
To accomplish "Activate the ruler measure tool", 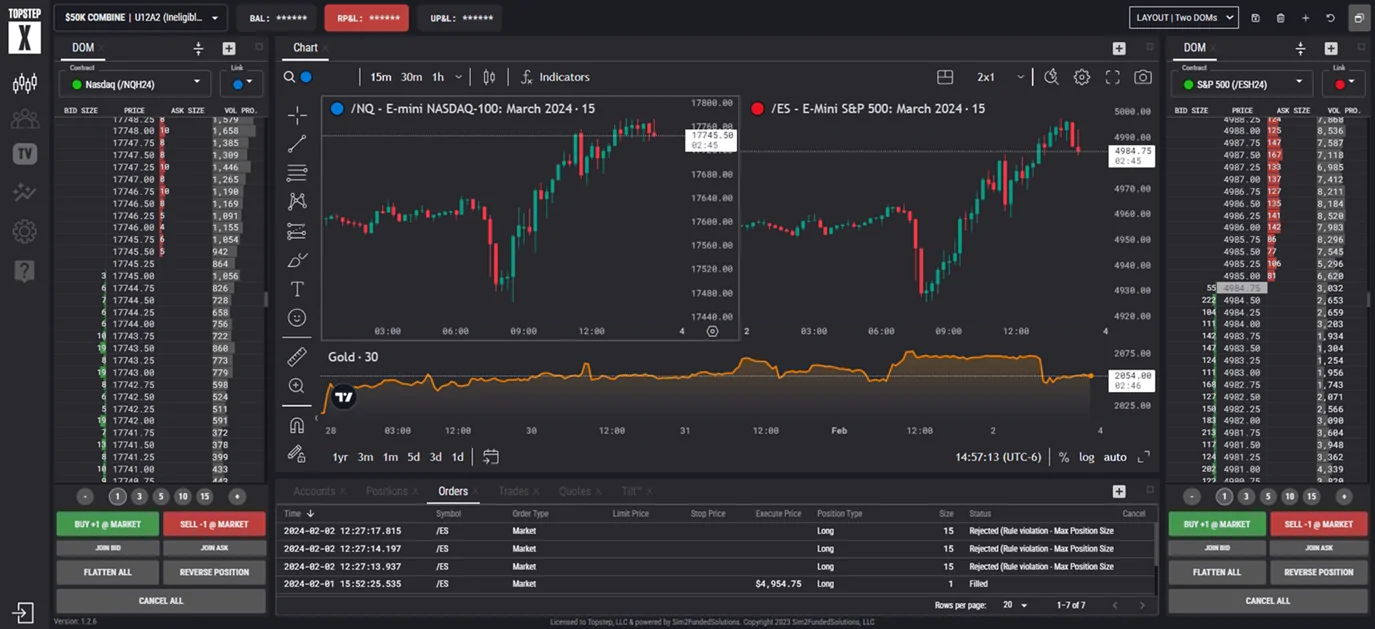I will pos(297,356).
